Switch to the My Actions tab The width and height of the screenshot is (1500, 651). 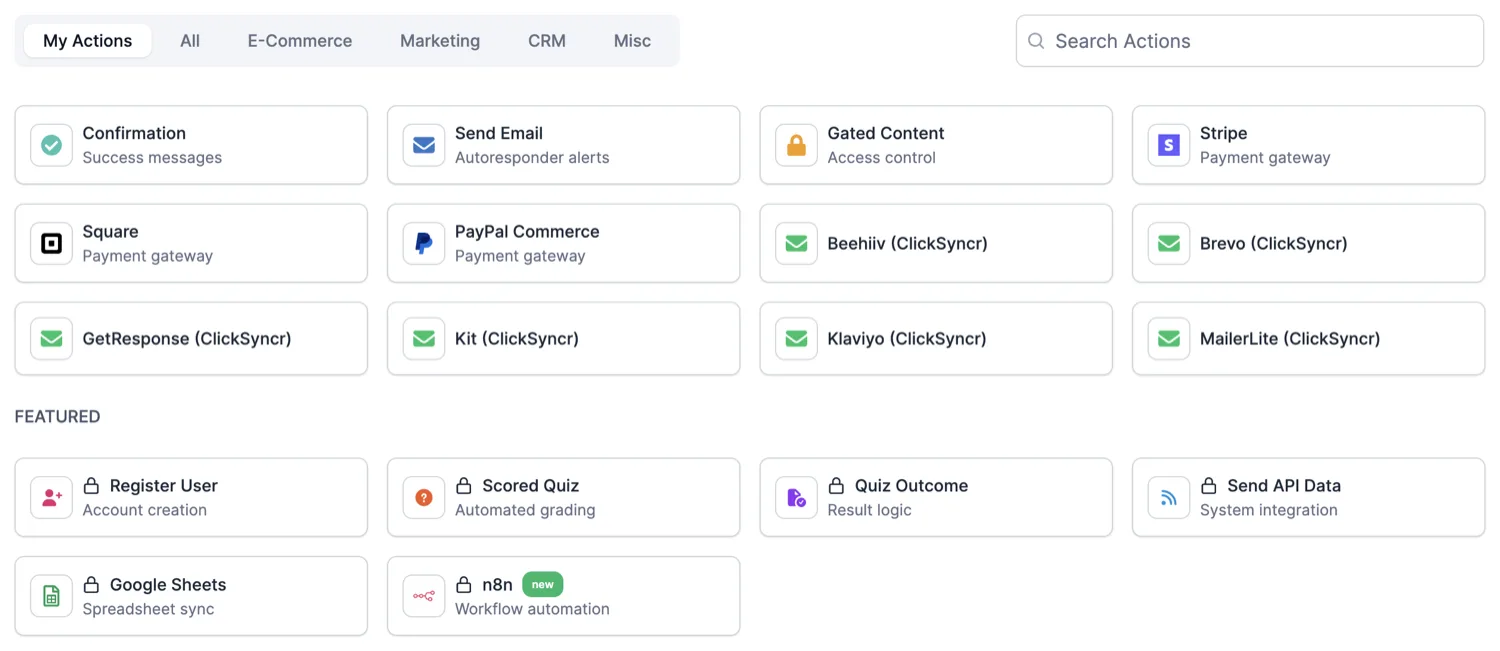point(88,41)
